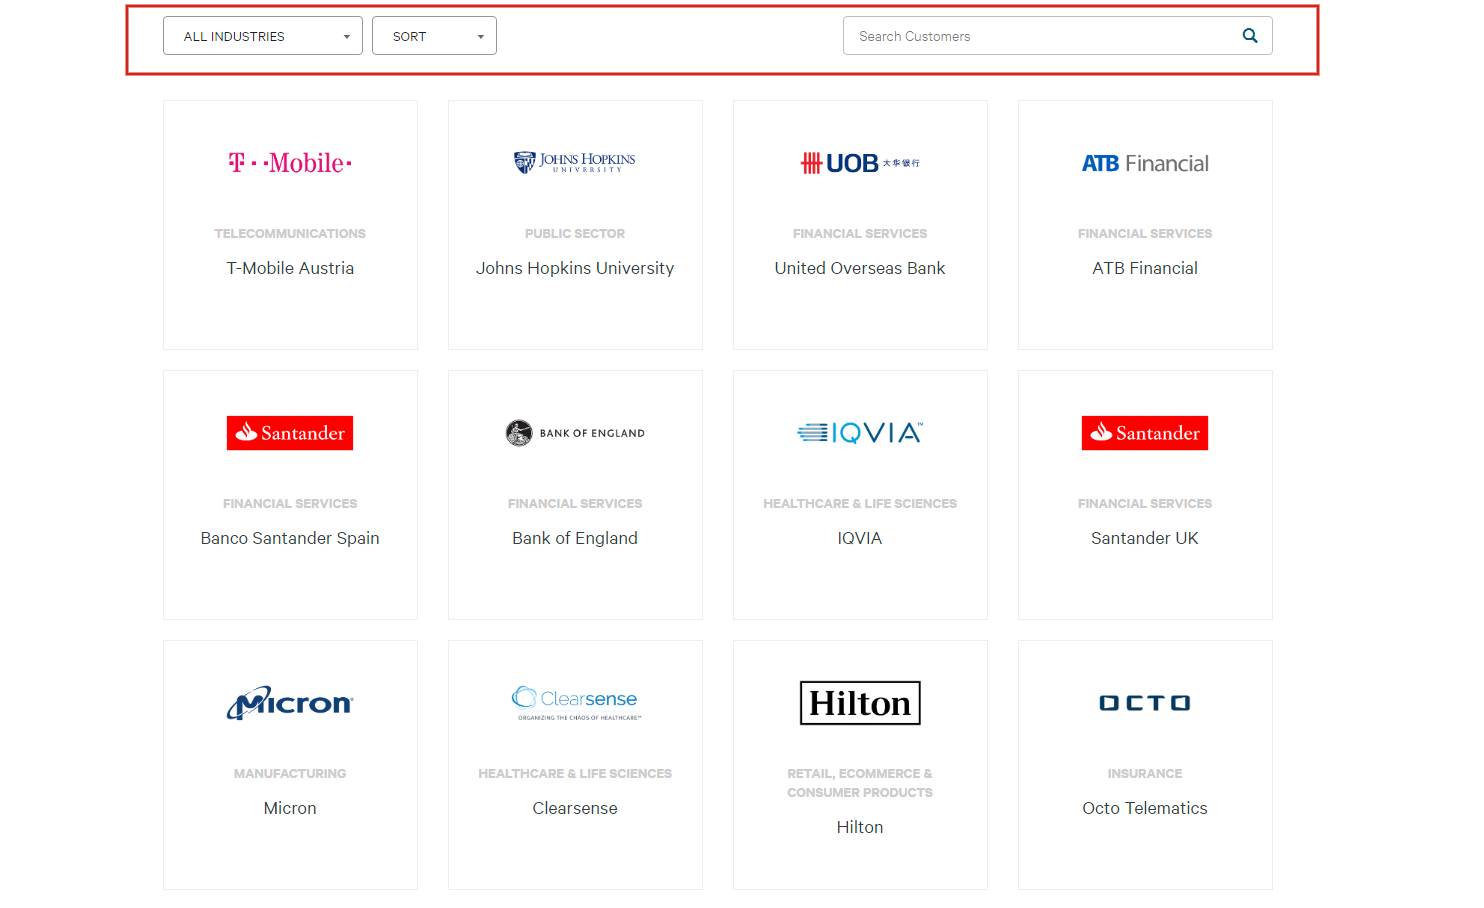Open the T-Mobile Austria customer link
The image size is (1484, 908).
(290, 268)
